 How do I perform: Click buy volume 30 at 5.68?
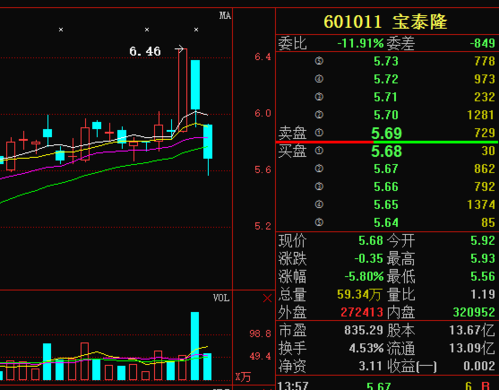pyautogui.click(x=488, y=151)
